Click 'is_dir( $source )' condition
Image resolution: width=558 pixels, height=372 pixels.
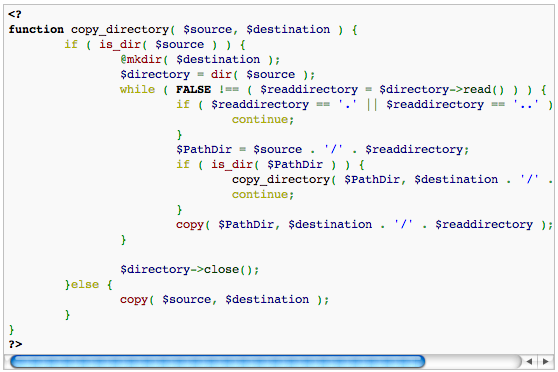click(x=158, y=44)
